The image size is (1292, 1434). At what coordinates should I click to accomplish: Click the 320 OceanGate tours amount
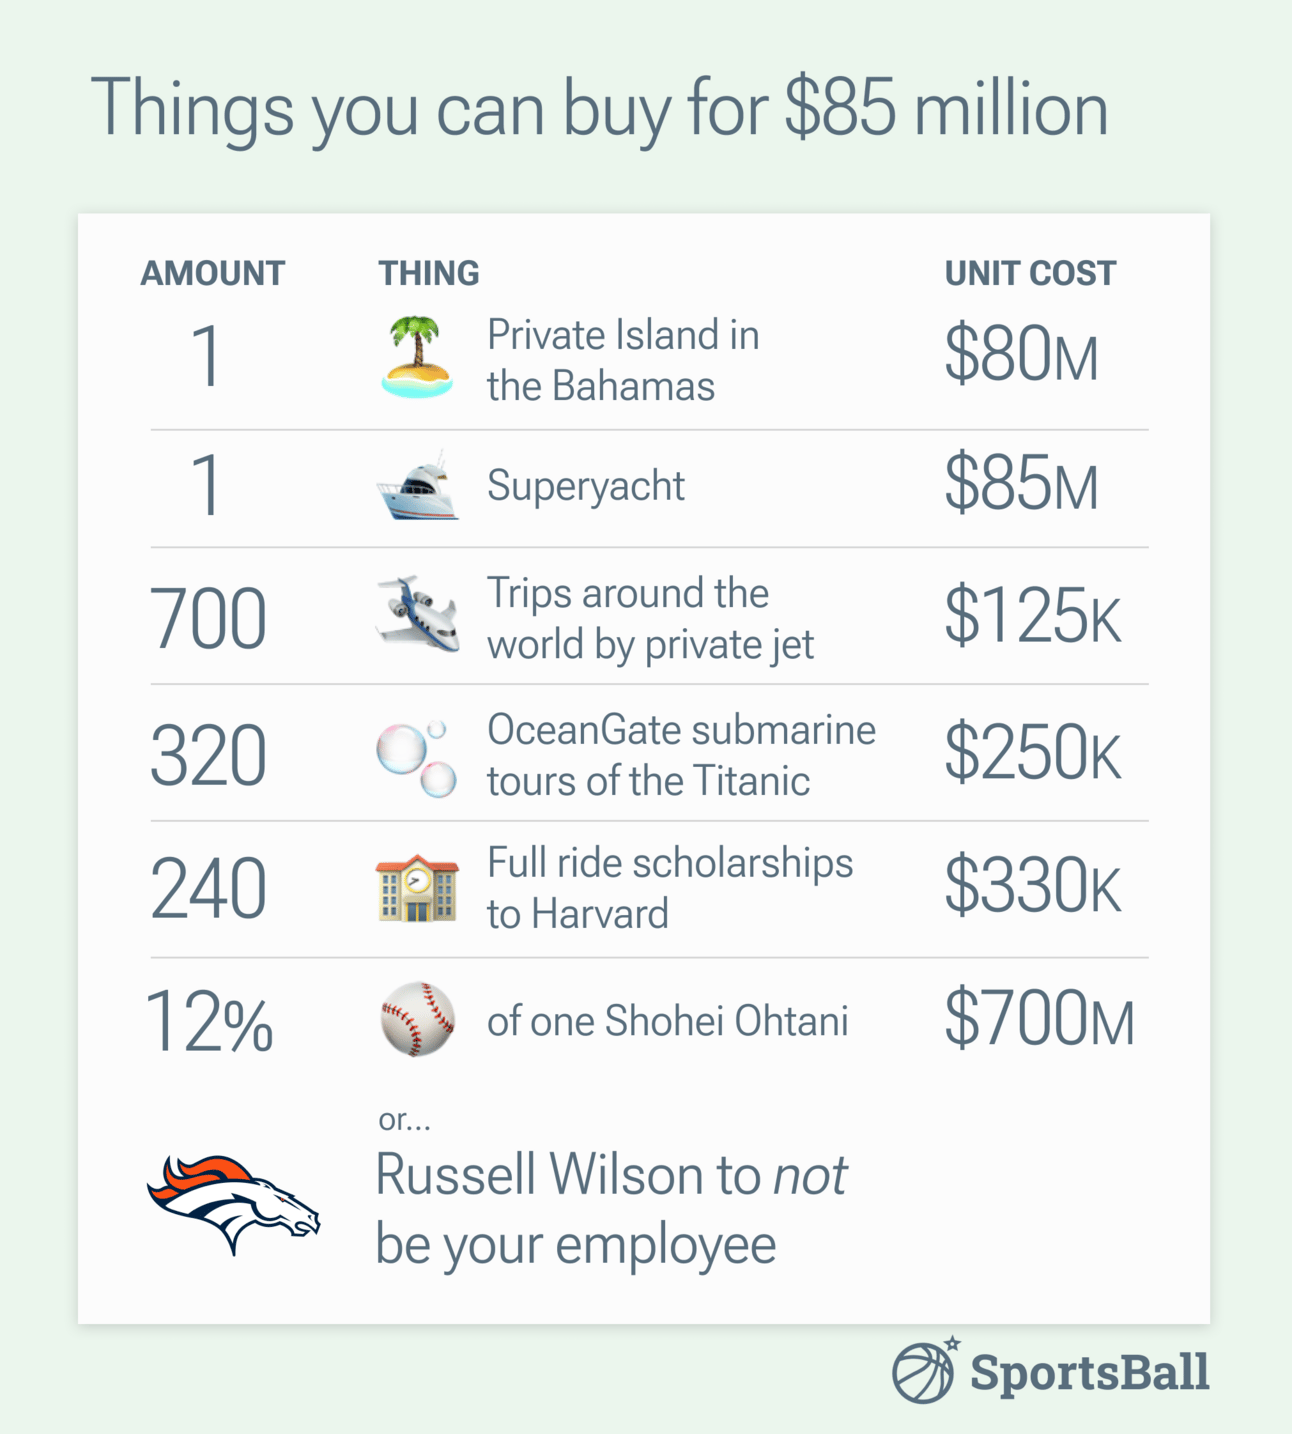coord(208,756)
